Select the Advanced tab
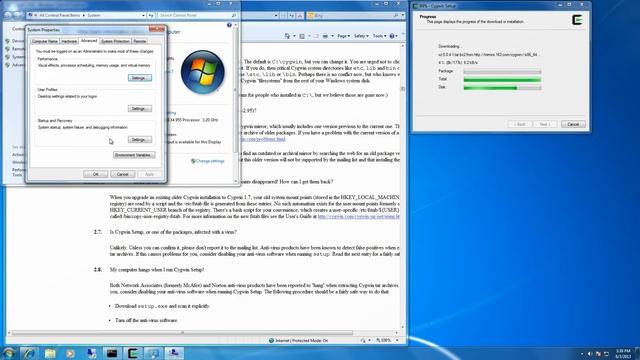This screenshot has height=360, width=640. pyautogui.click(x=89, y=40)
